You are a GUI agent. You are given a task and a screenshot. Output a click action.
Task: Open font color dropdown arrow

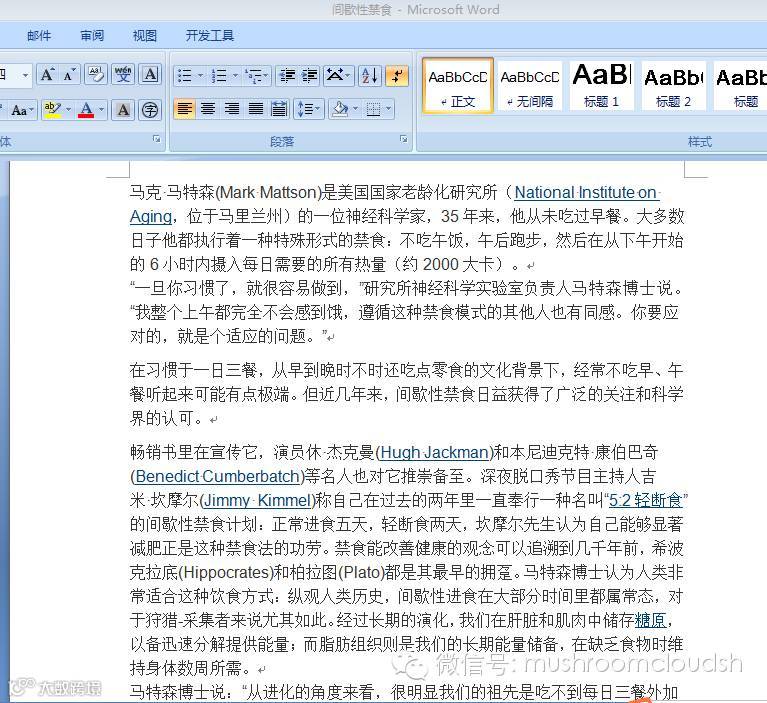point(102,110)
